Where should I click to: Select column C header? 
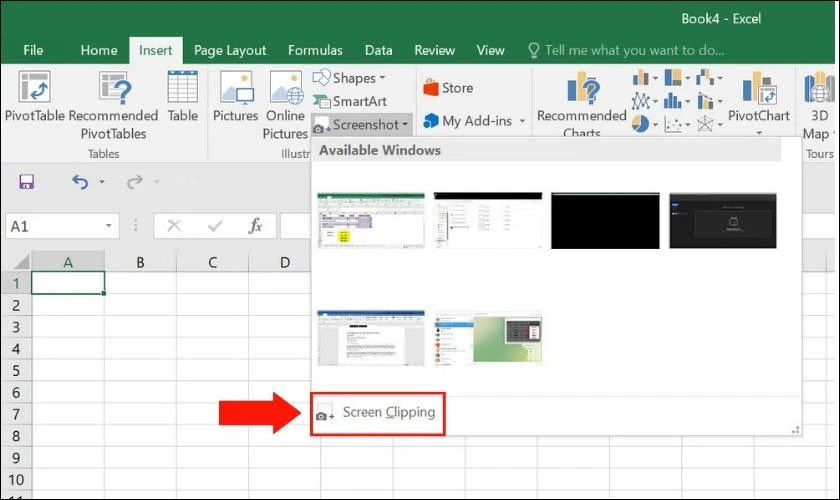[x=213, y=262]
